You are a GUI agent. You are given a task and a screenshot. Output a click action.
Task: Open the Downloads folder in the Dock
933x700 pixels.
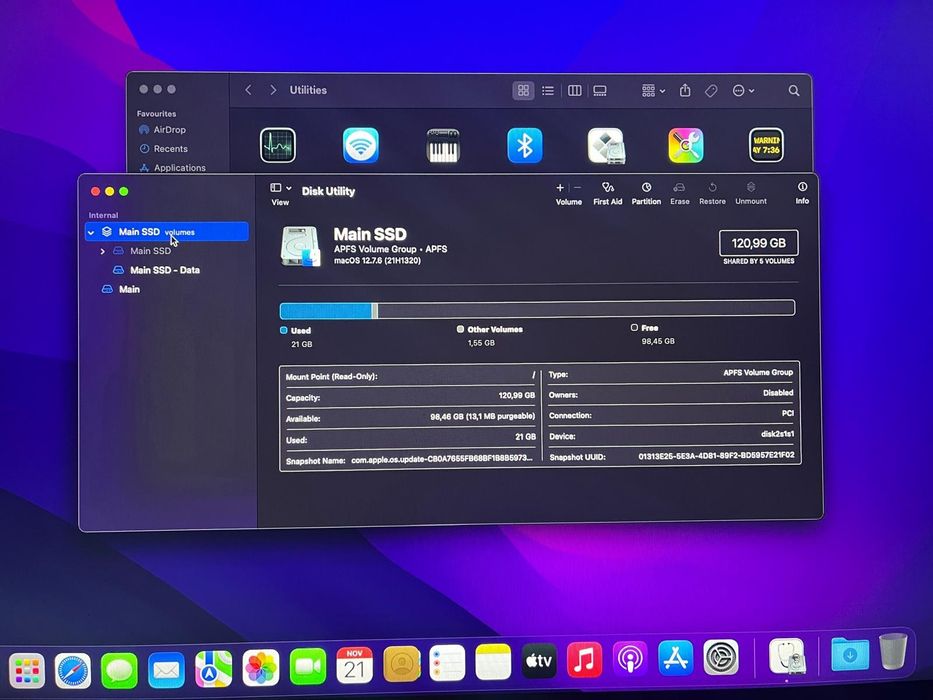pos(850,654)
